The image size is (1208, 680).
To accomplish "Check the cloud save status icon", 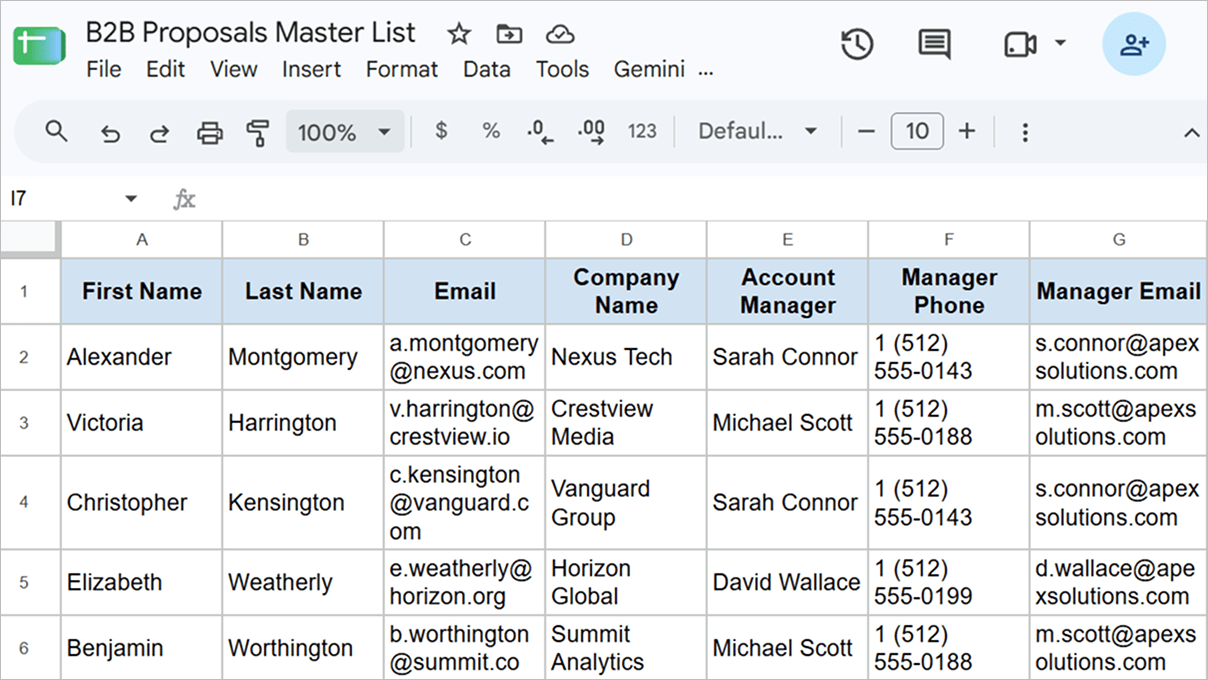I will [560, 34].
